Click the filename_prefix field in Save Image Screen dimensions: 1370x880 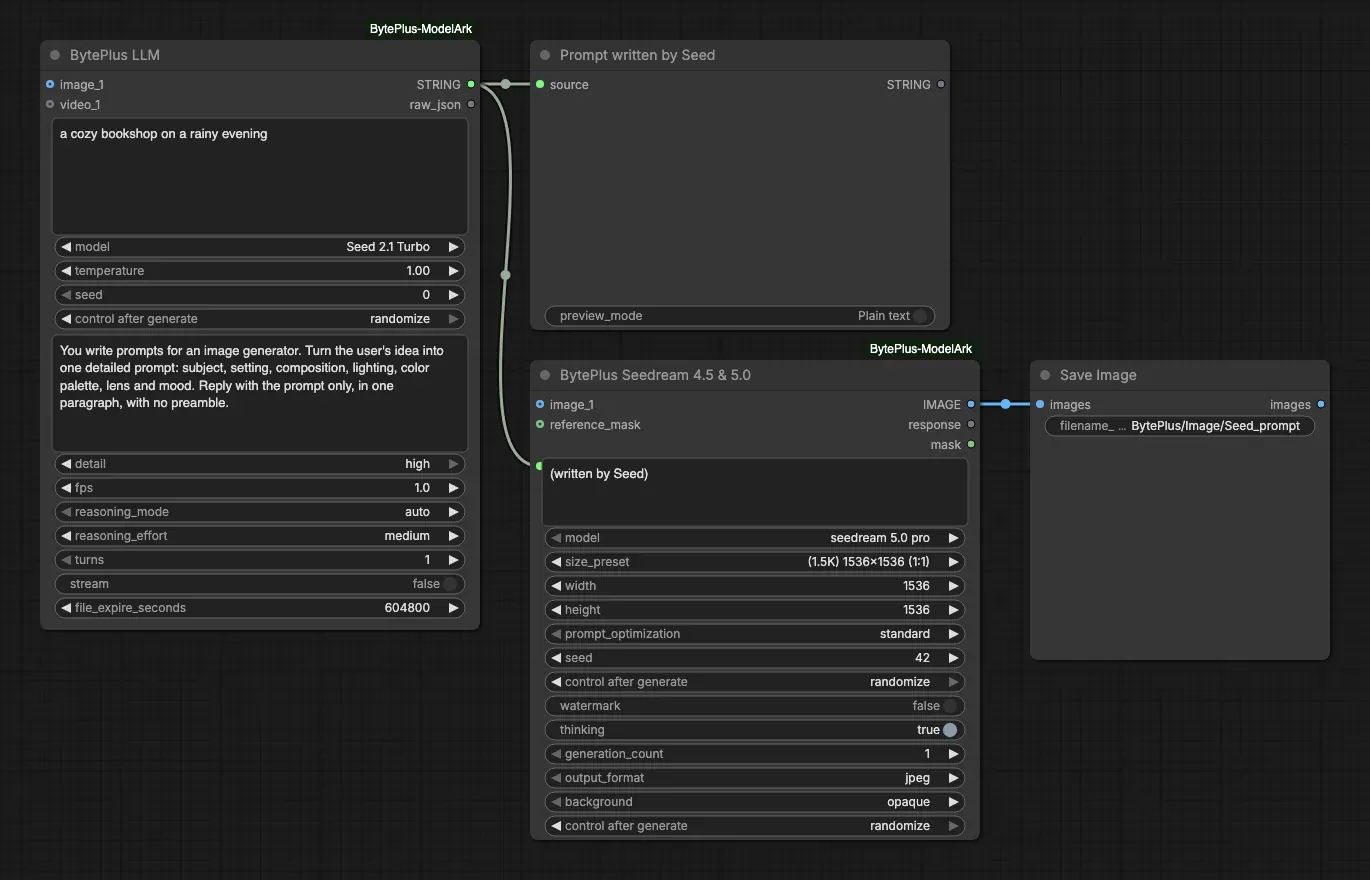click(1180, 426)
